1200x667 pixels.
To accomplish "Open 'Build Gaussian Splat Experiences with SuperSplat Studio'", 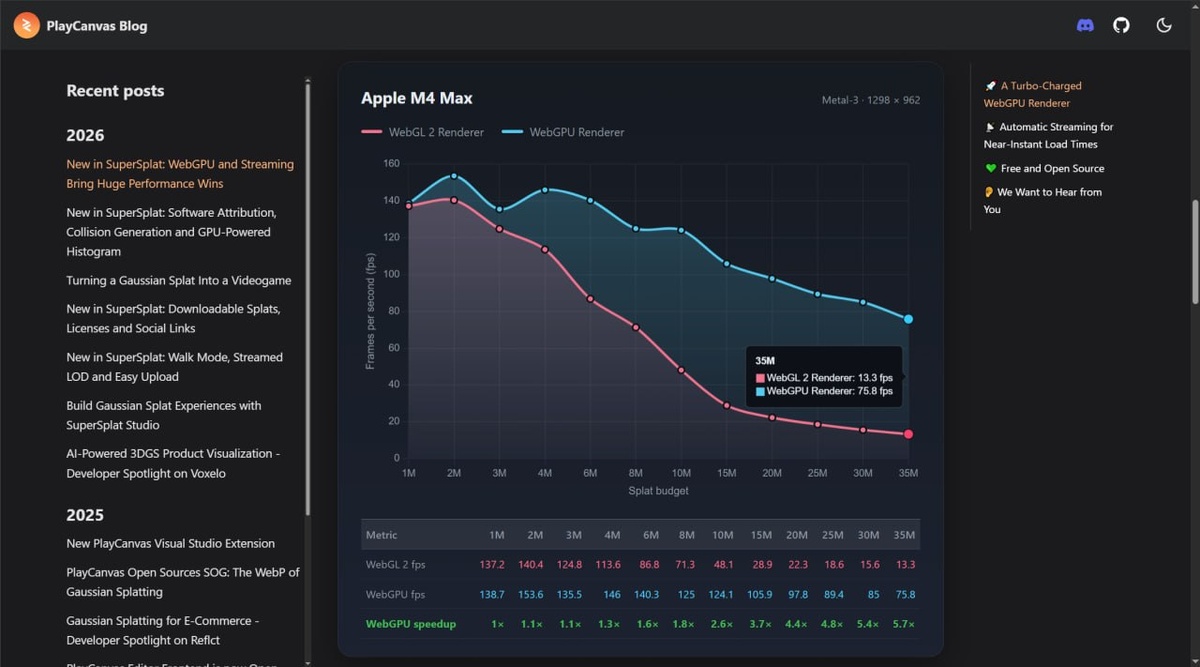I will (164, 415).
